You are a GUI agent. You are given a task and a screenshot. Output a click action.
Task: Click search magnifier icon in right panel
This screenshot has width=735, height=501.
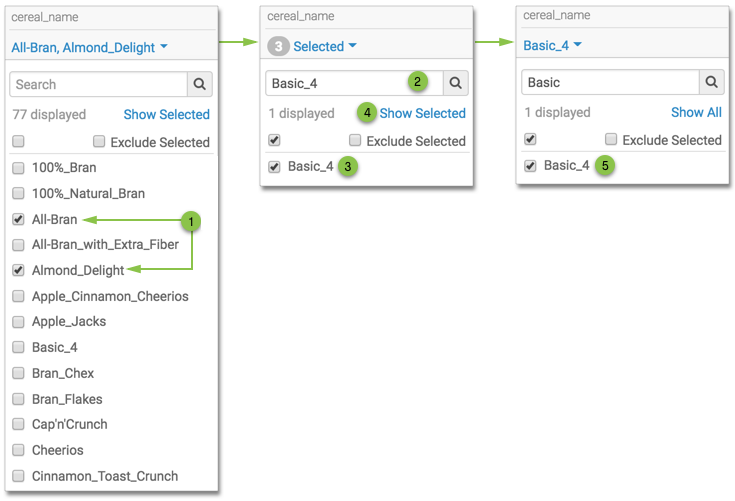[711, 83]
